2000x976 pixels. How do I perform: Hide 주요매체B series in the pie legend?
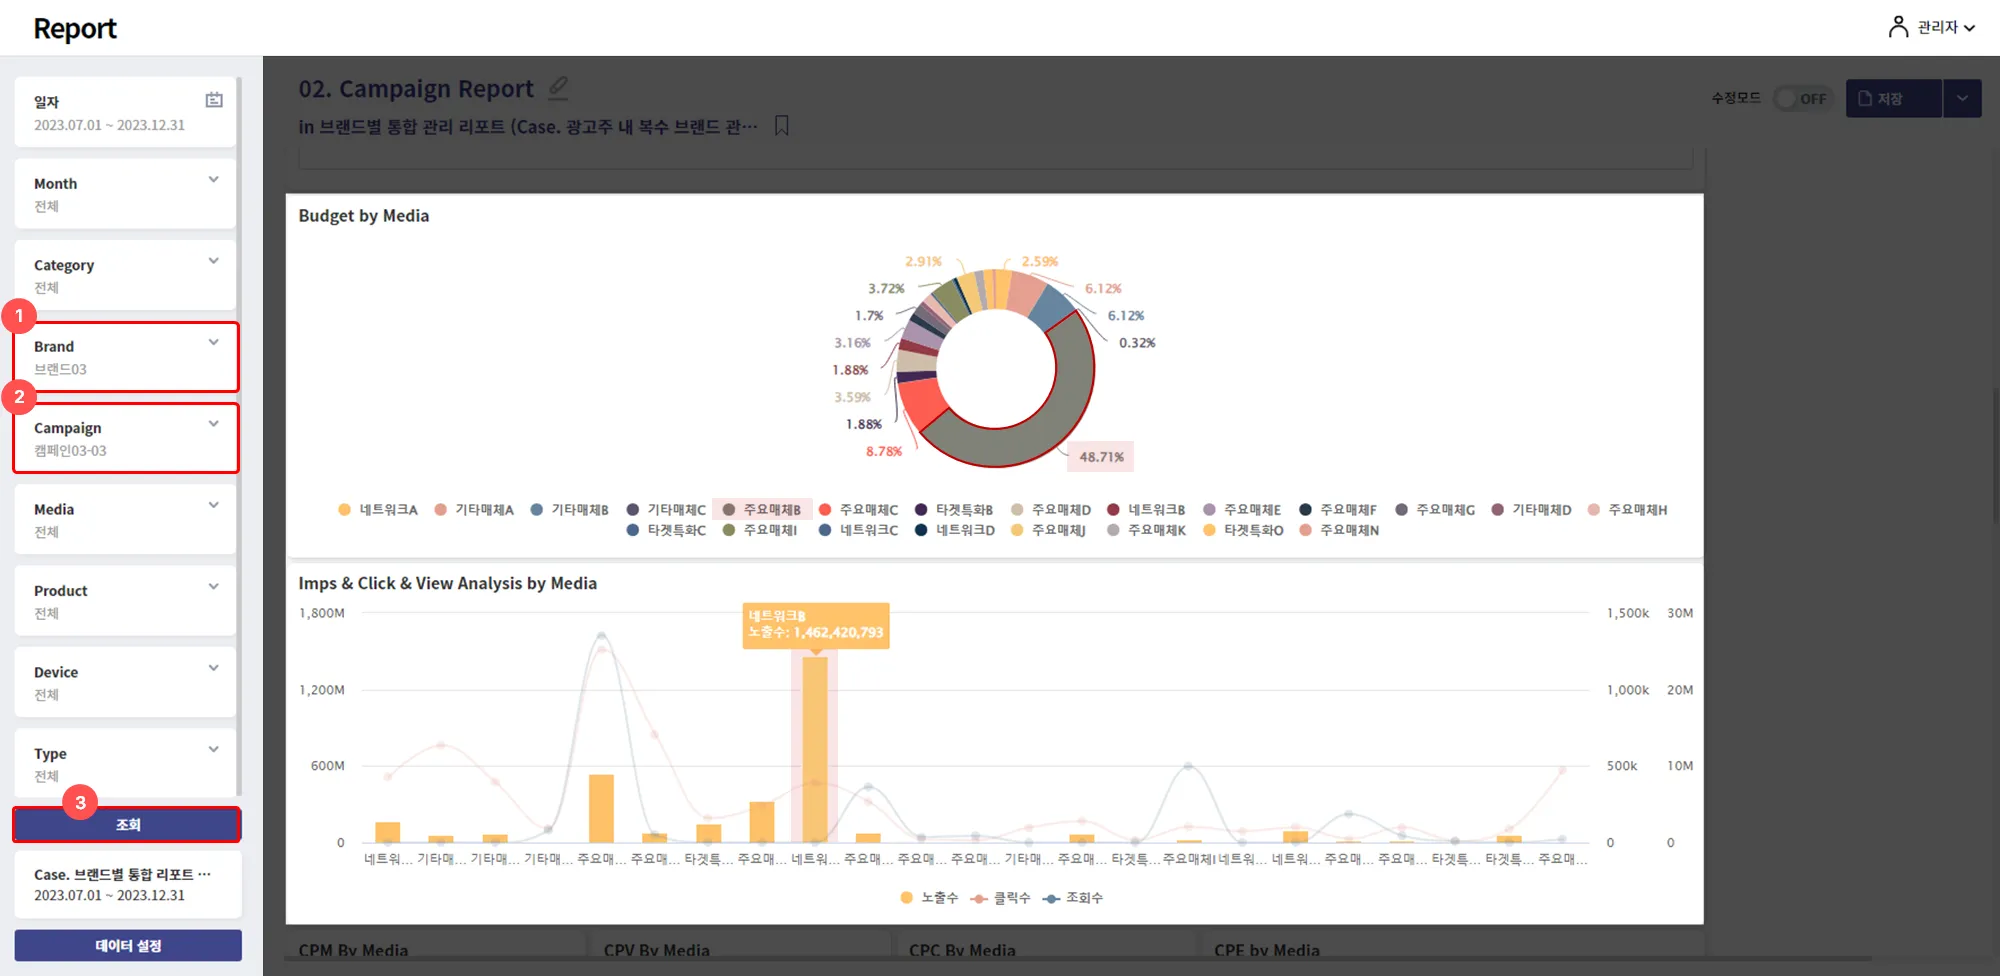pyautogui.click(x=762, y=510)
